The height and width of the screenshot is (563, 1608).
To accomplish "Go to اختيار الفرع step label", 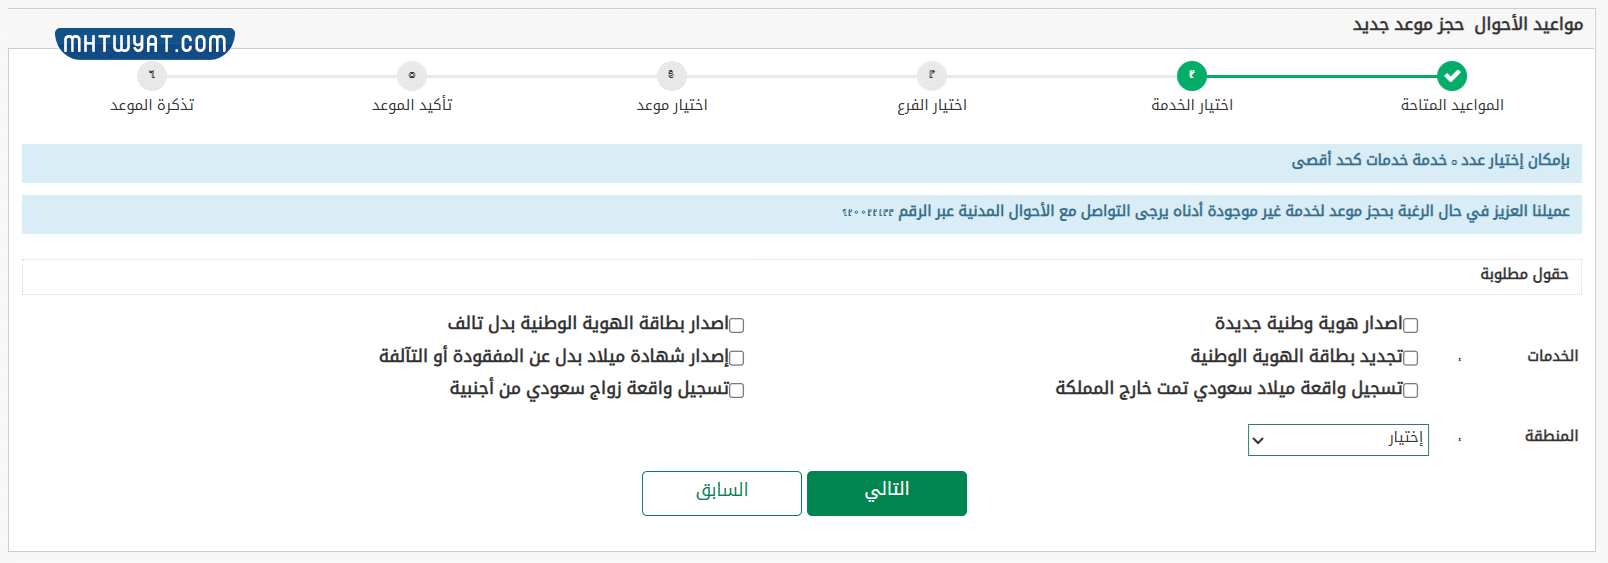I will (931, 105).
